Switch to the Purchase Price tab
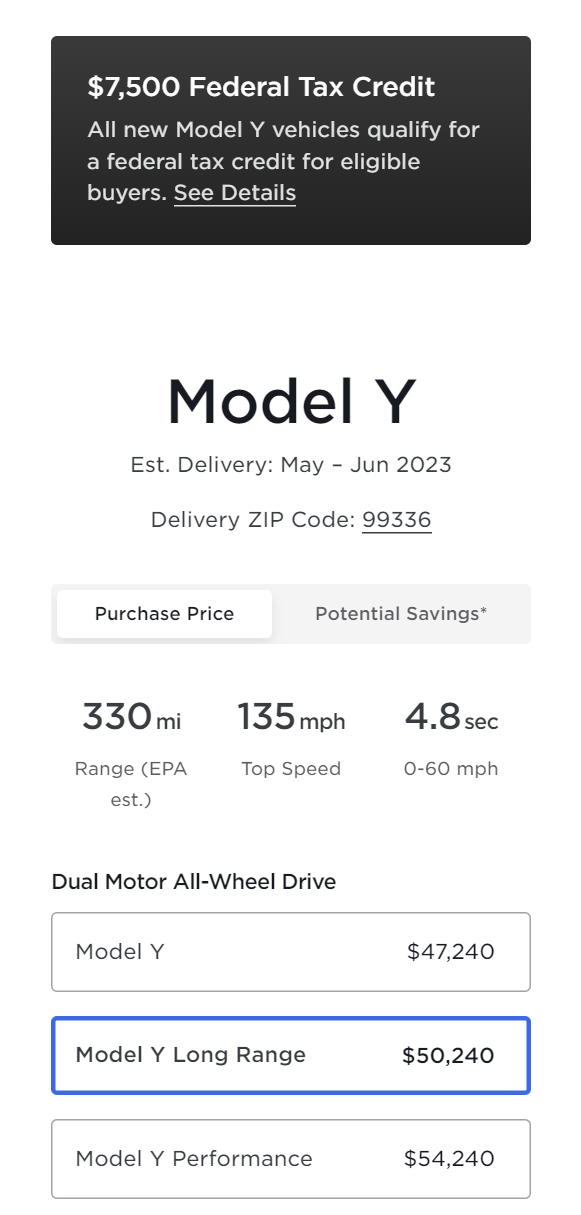 (164, 614)
